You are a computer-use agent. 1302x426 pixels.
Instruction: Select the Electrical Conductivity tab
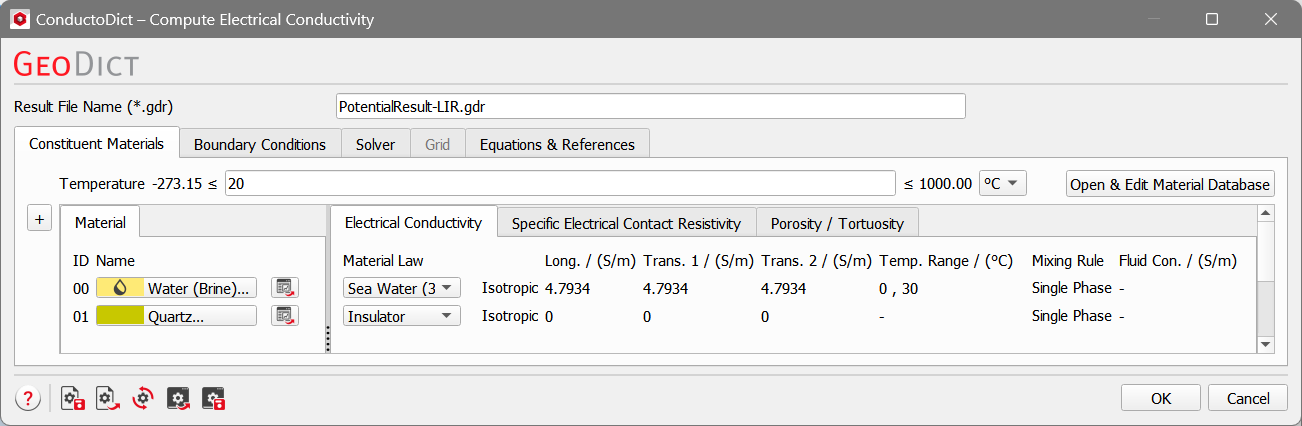tap(413, 222)
